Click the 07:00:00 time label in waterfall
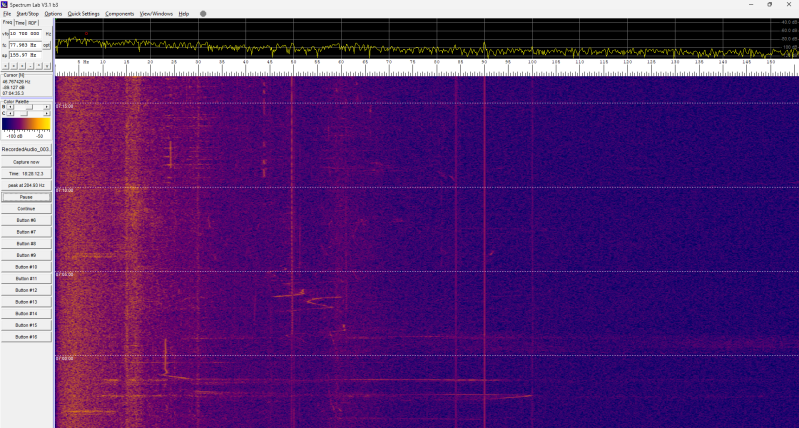The image size is (799, 428). point(65,358)
